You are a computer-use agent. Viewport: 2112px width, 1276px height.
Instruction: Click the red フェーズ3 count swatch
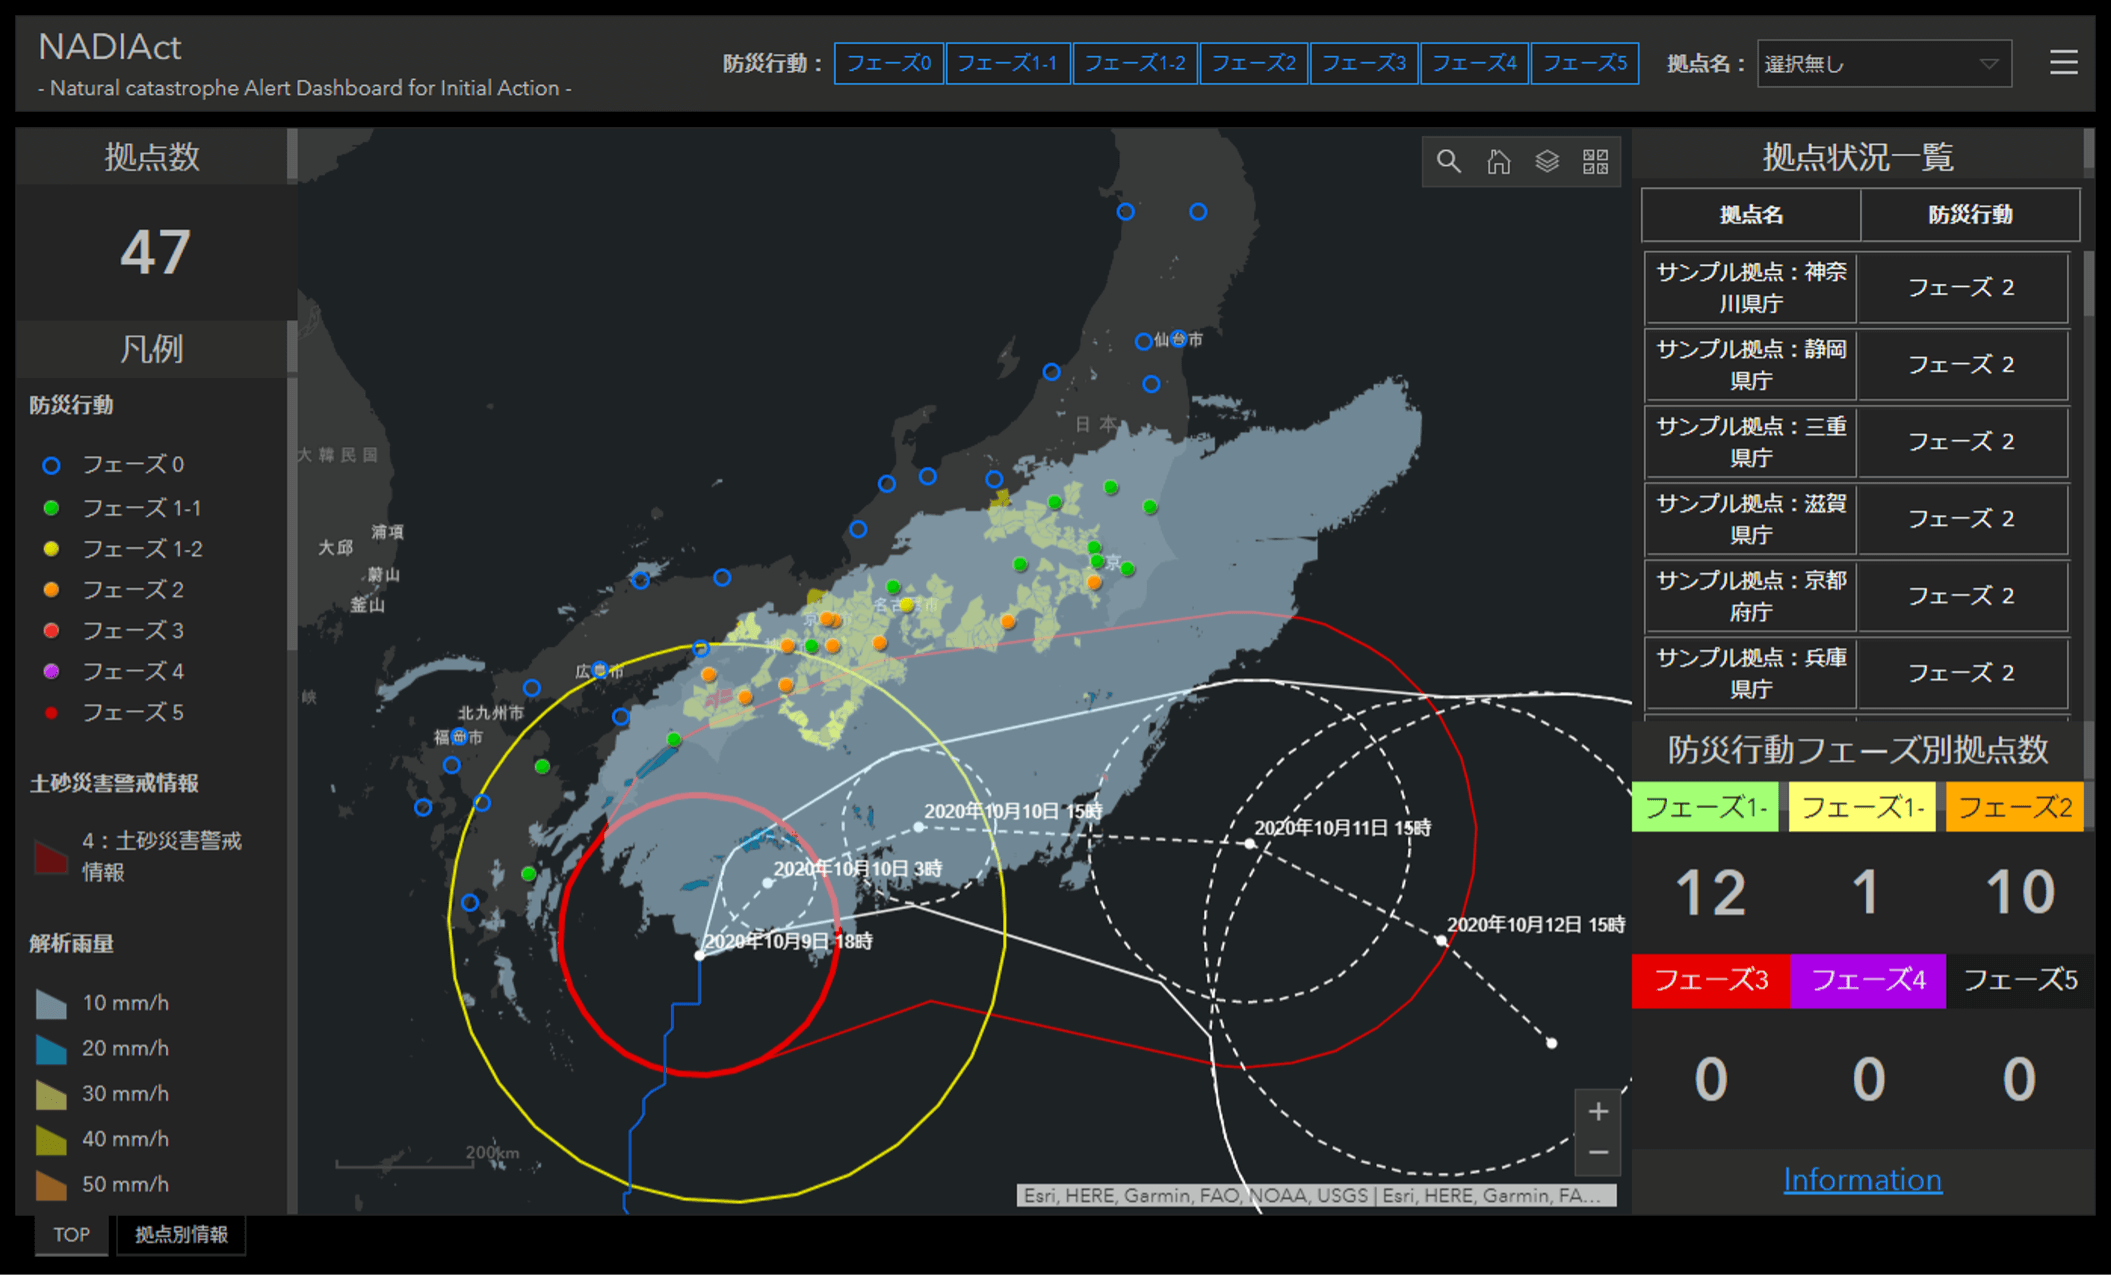pyautogui.click(x=1710, y=980)
